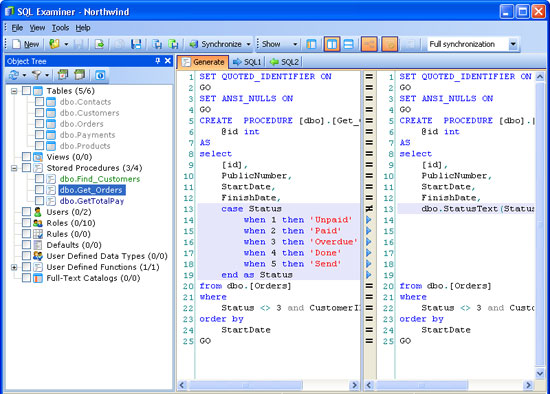The height and width of the screenshot is (394, 550).
Task: Click the Views group icon in tree
Action: (x=38, y=157)
